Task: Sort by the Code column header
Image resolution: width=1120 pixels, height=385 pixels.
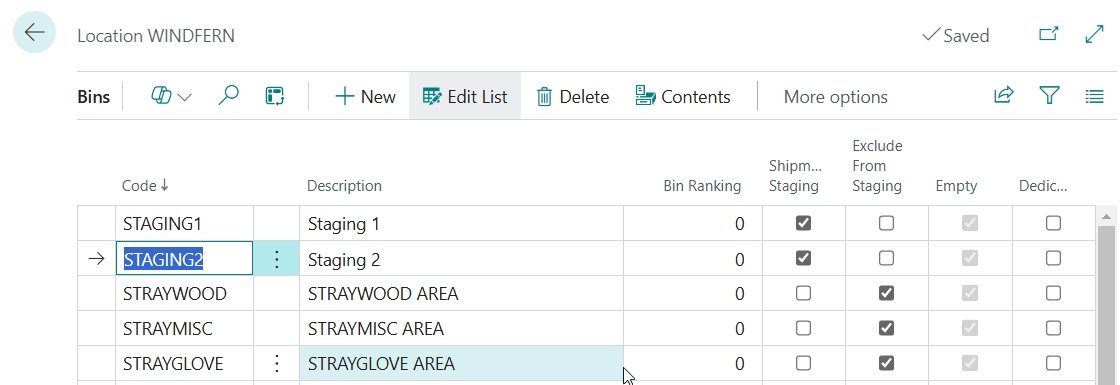Action: tap(145, 186)
